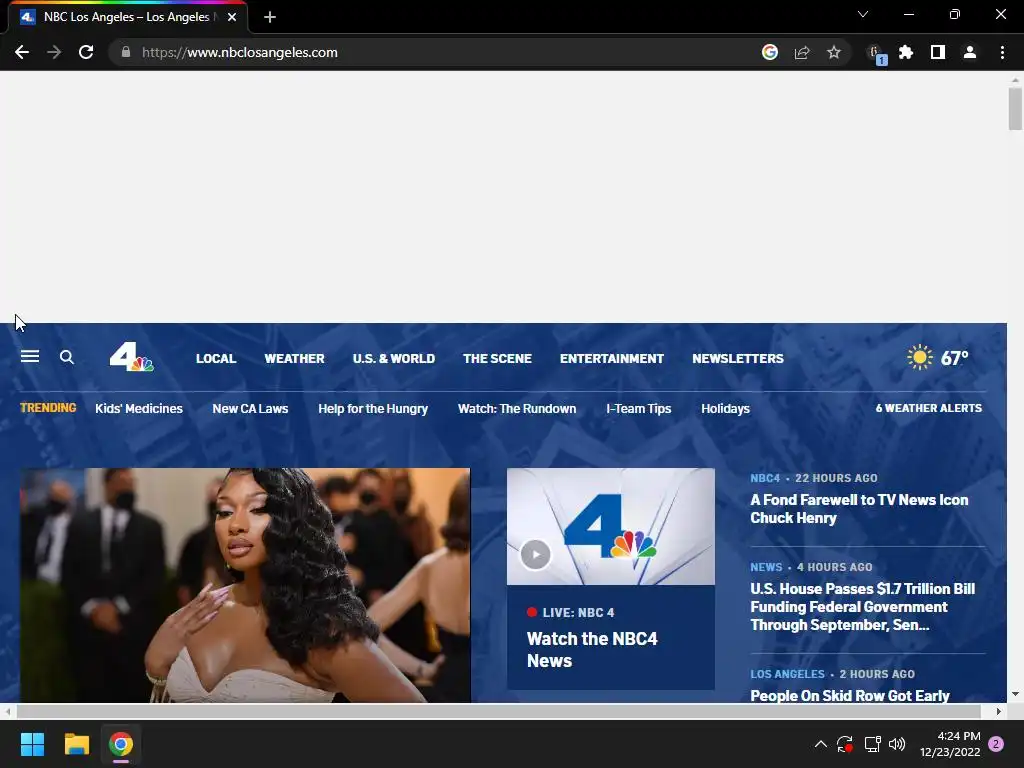1024x768 pixels.
Task: Reload the page
Action: (86, 52)
